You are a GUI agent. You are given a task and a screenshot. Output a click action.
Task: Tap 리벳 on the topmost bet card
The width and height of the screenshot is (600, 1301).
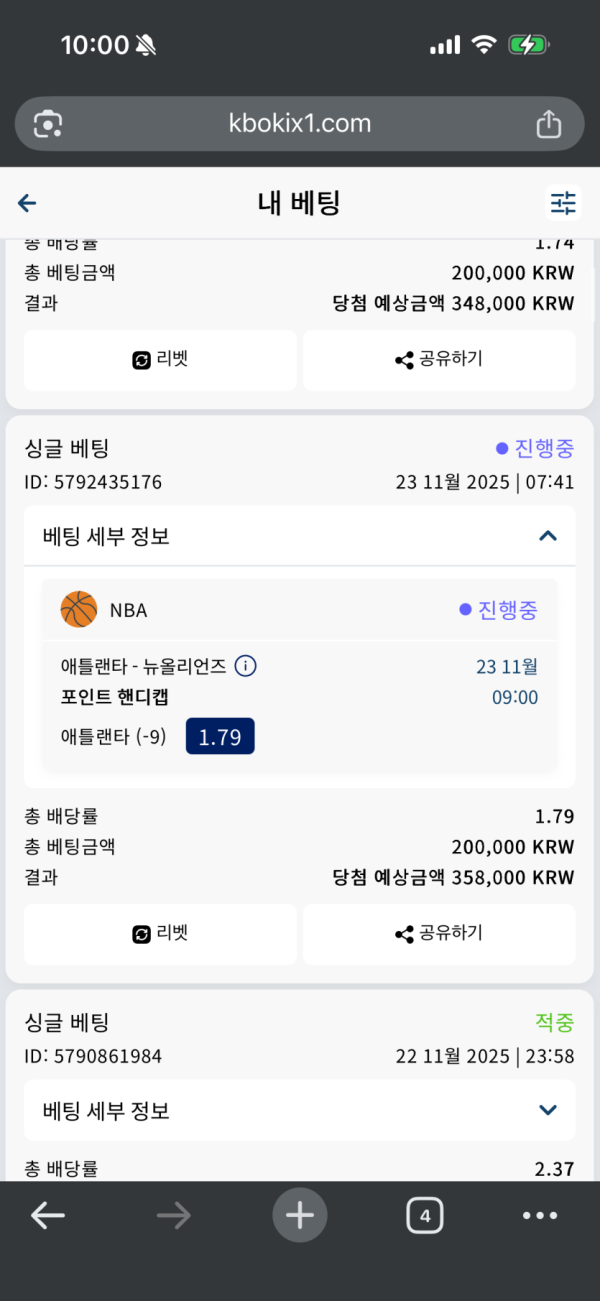[160, 360]
